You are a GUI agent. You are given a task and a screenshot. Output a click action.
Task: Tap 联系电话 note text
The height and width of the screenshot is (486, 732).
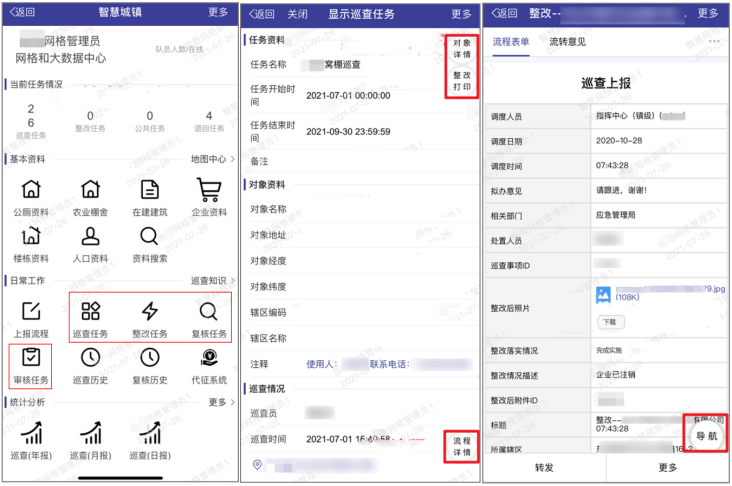389,364
